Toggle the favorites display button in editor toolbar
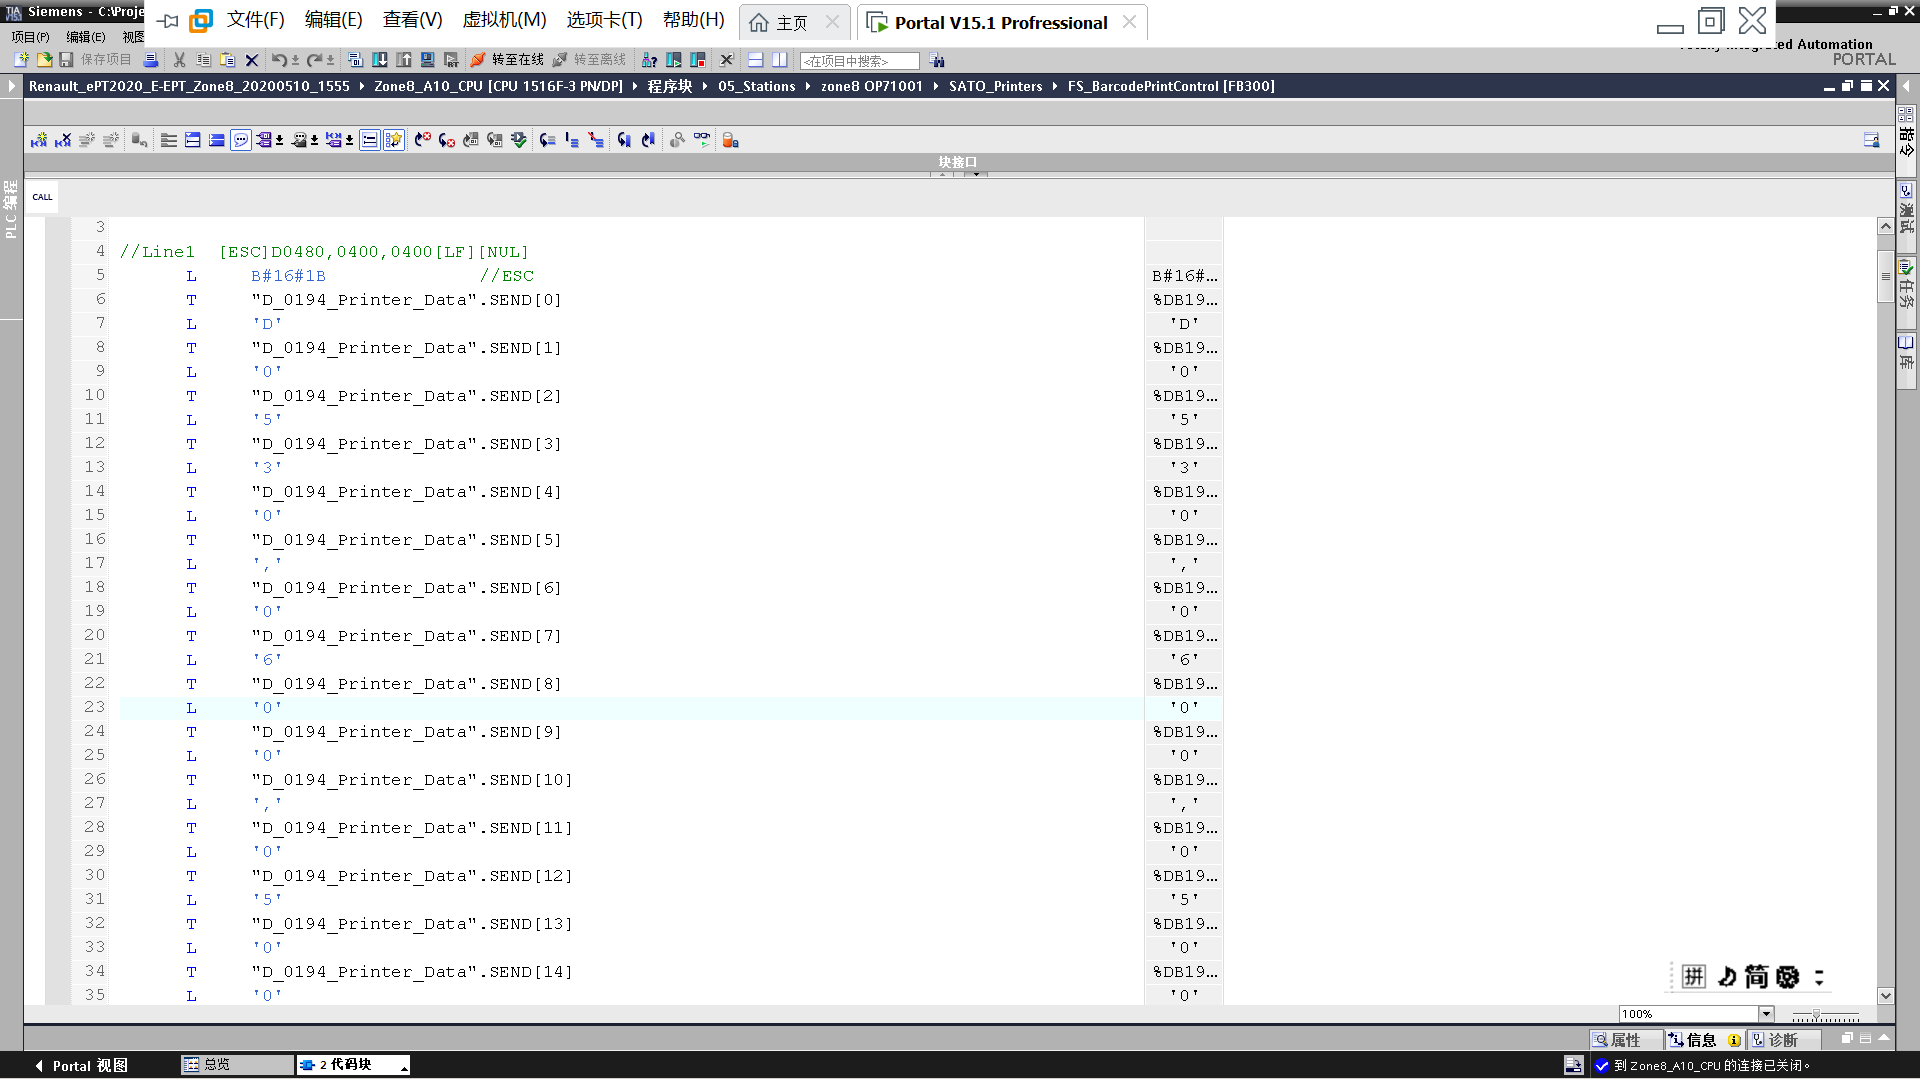Screen dimensions: 1920x1080 (x=394, y=141)
